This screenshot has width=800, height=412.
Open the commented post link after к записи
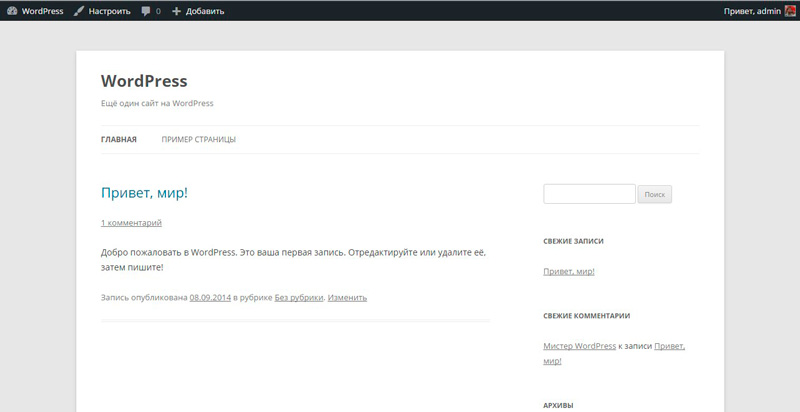pos(669,346)
